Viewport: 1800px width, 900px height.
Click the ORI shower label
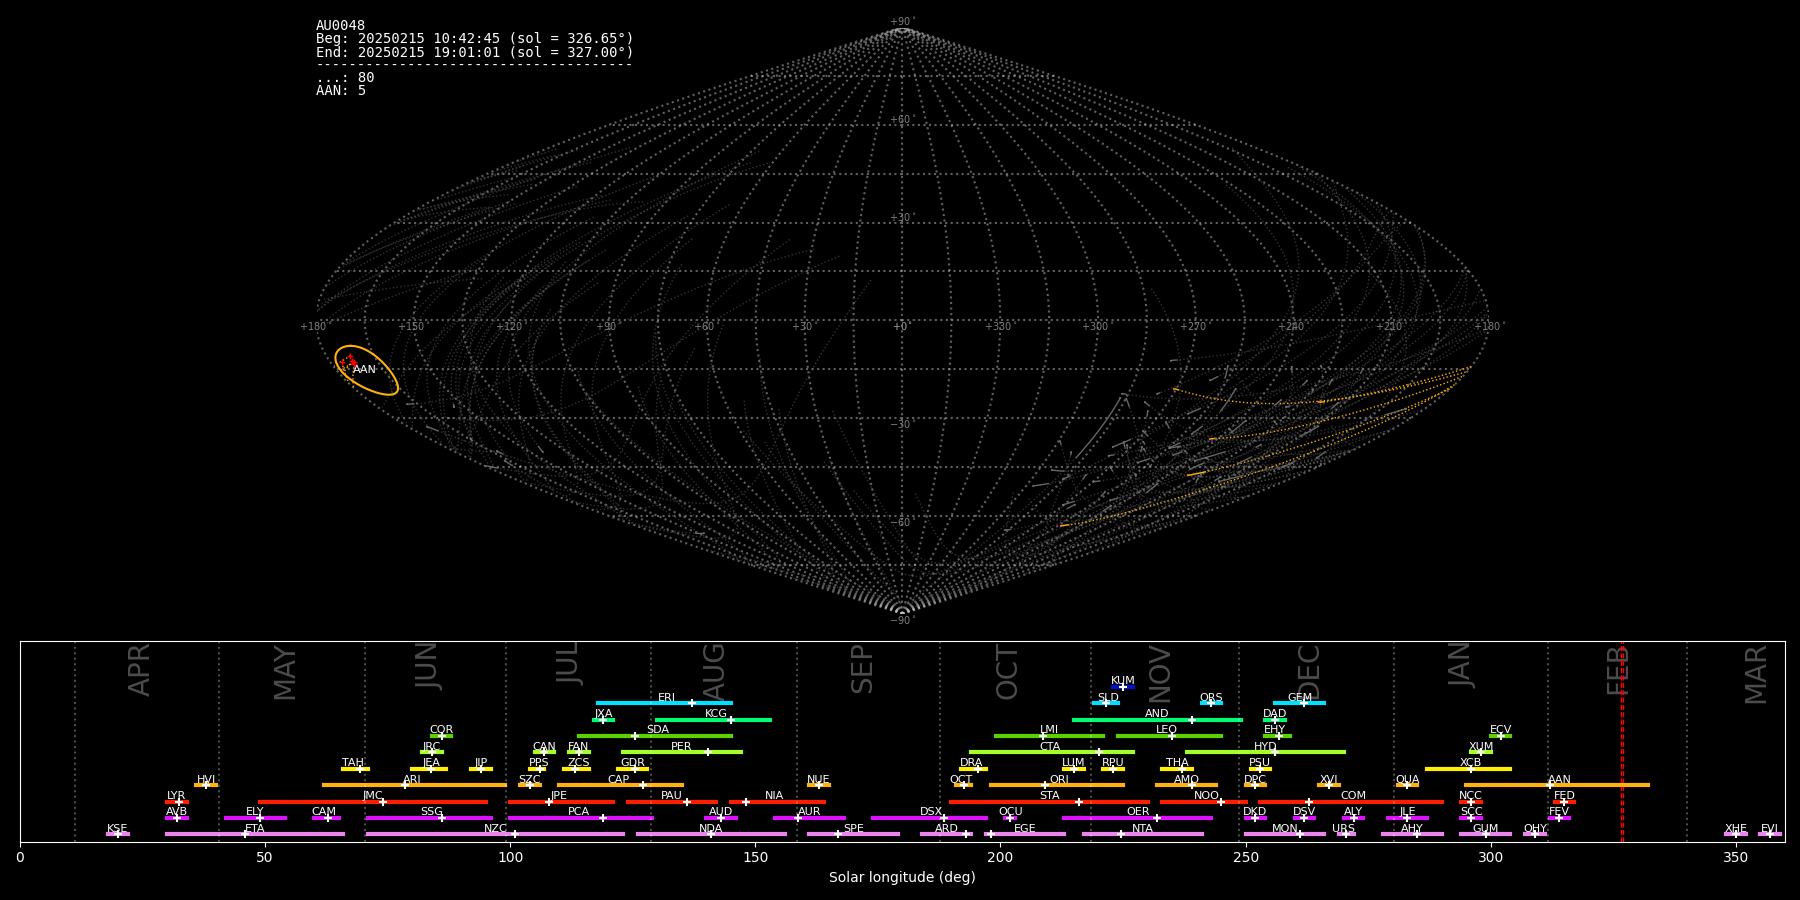point(1059,780)
